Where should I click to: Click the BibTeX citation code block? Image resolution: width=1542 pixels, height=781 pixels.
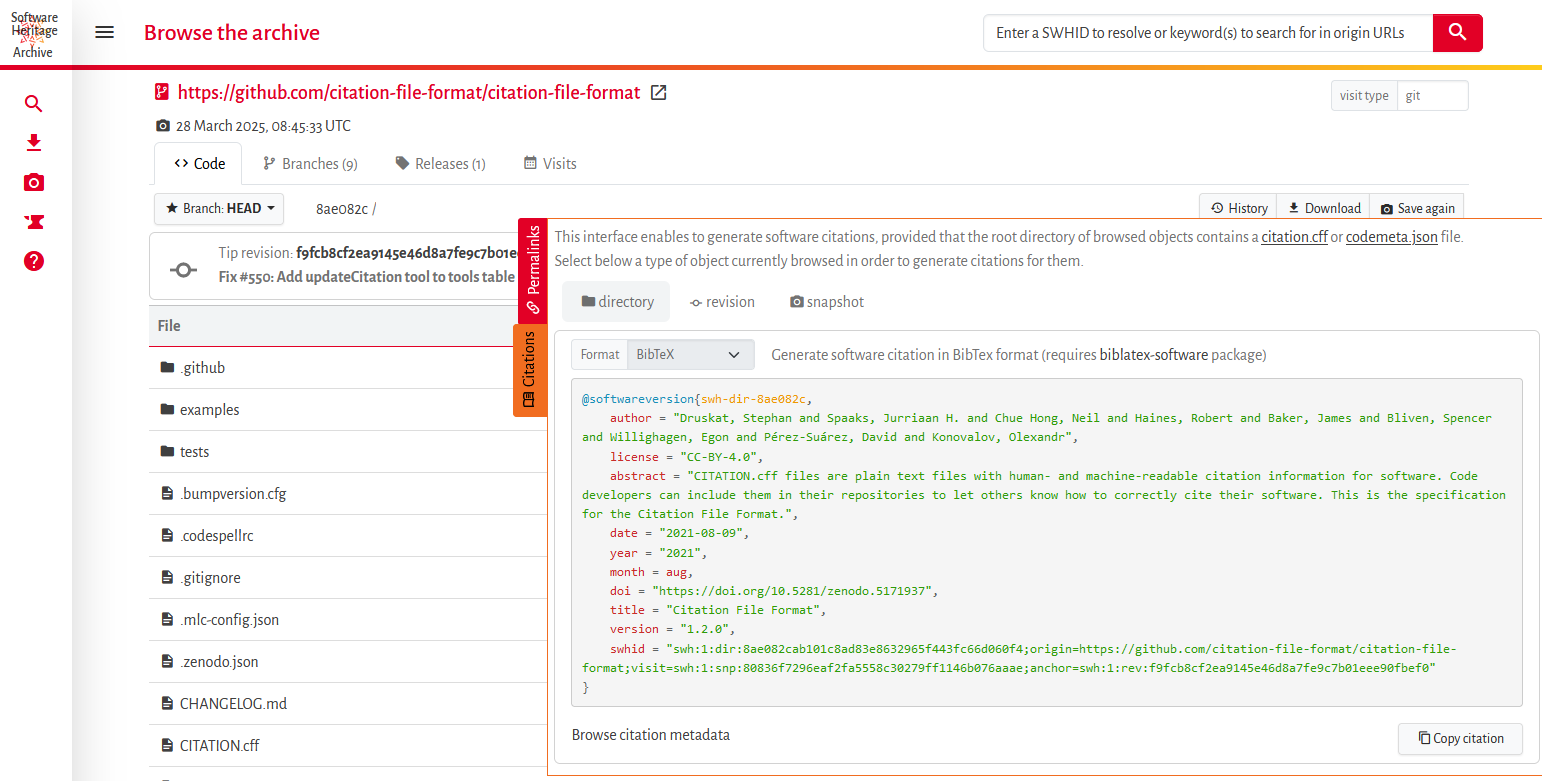(x=1047, y=543)
